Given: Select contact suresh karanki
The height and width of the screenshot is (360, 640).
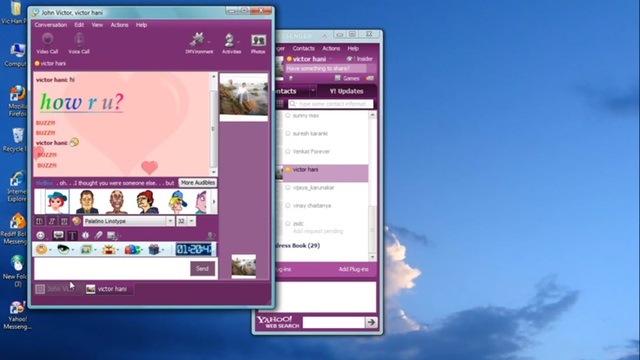Looking at the screenshot, I should click(310, 133).
